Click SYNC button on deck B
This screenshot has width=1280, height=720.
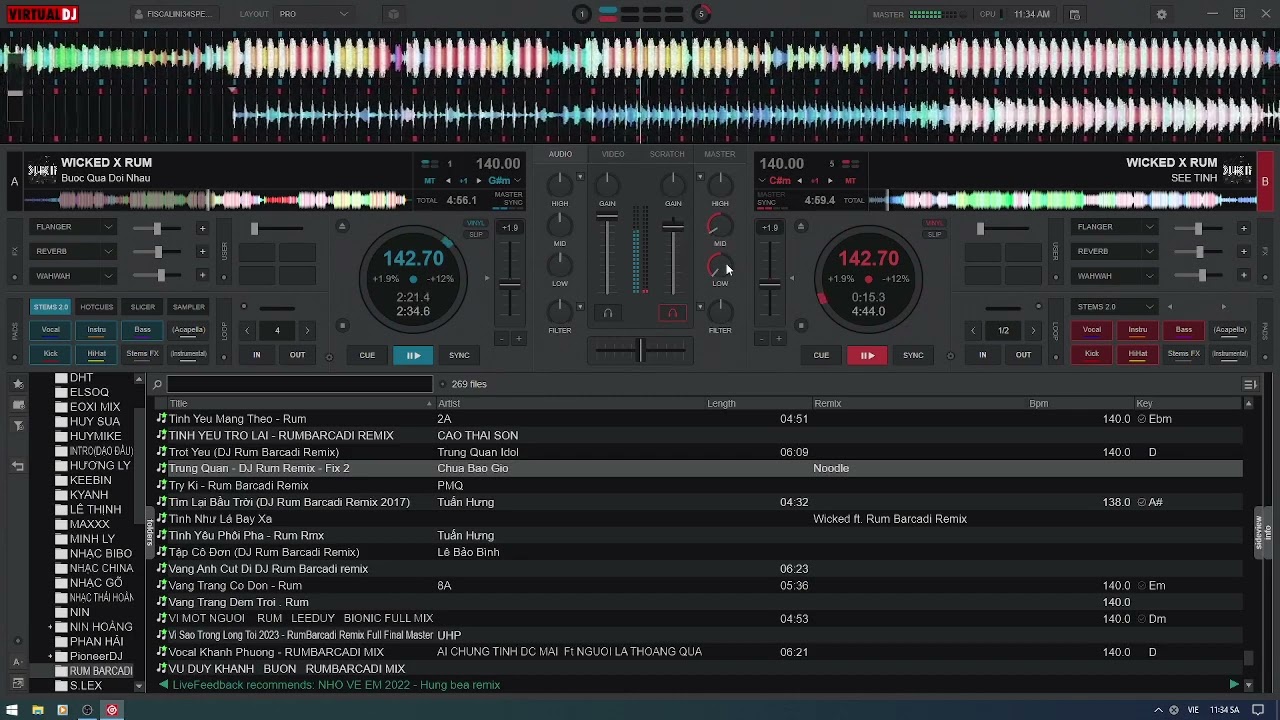pyautogui.click(x=913, y=355)
